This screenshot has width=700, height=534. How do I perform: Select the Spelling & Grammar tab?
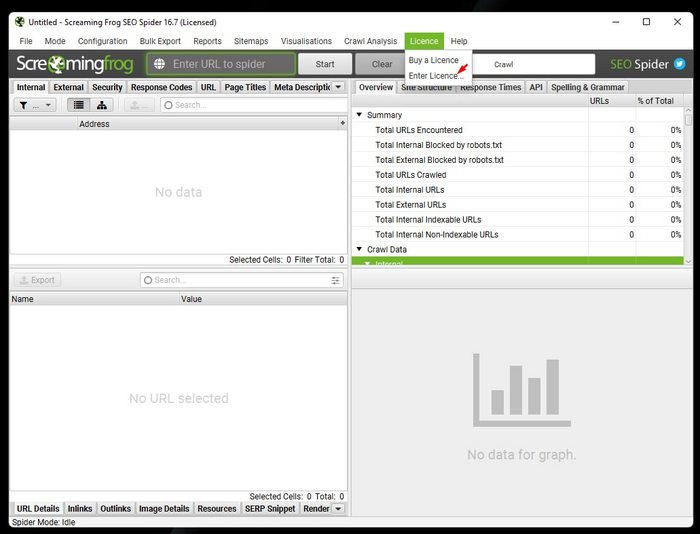click(x=588, y=87)
